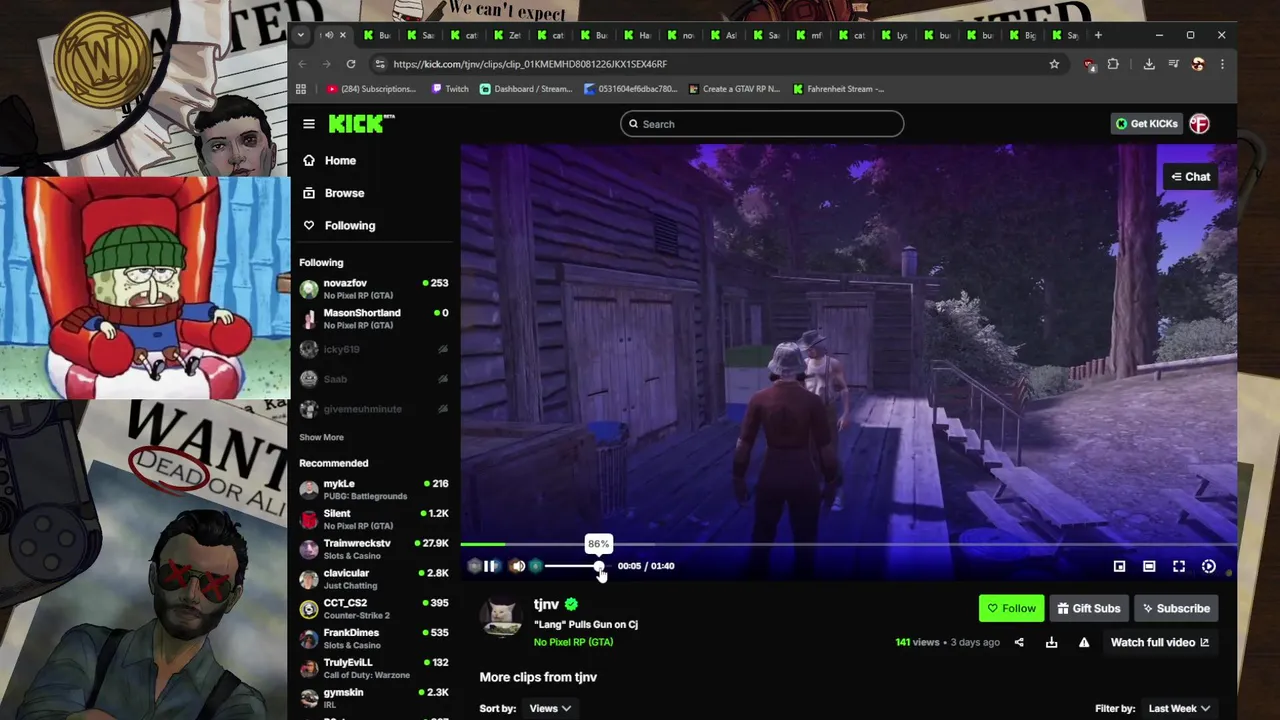This screenshot has height=720, width=1280.
Task: Focus the Kick Search field
Action: [x=762, y=124]
